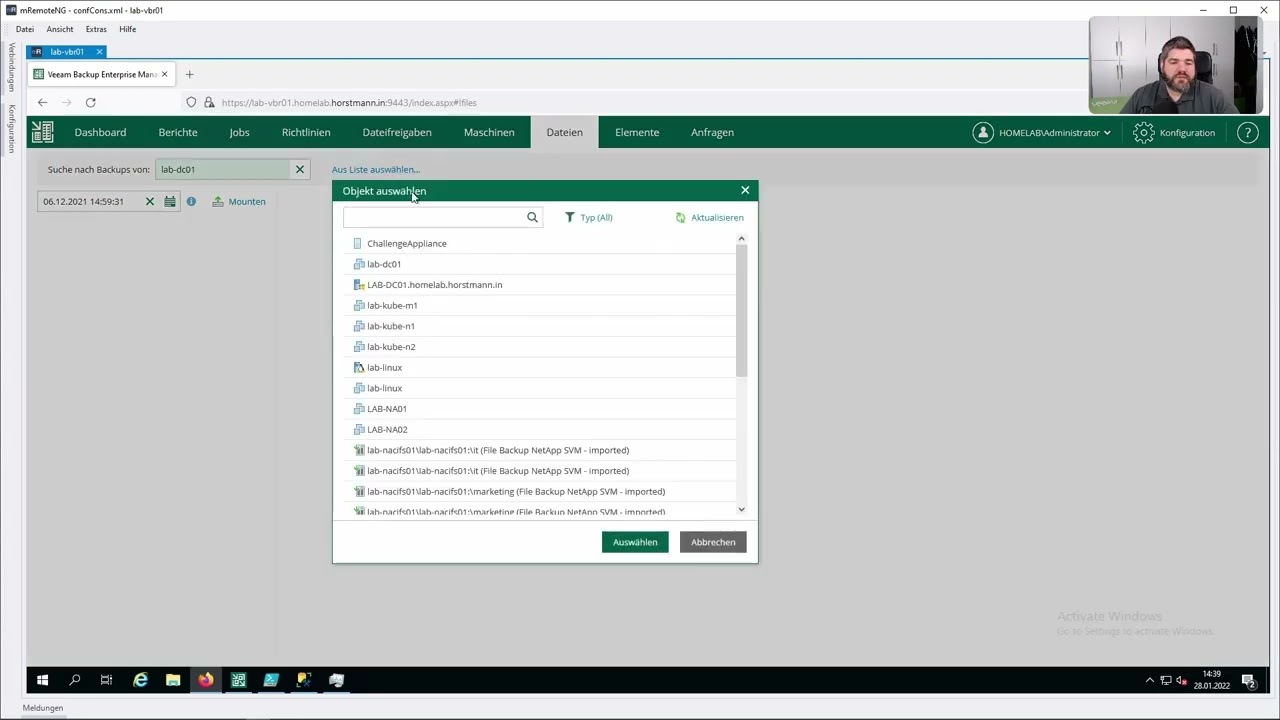Click the Aus Liste auswählen link
This screenshot has width=1280, height=720.
tap(376, 169)
